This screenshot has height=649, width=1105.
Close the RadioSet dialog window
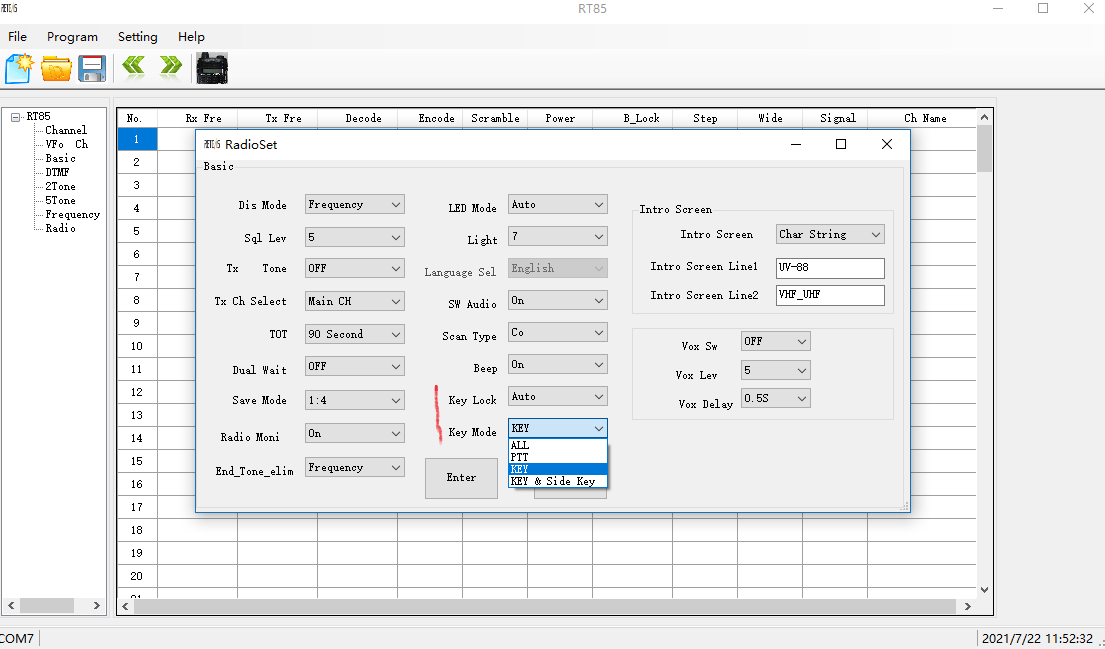(886, 144)
